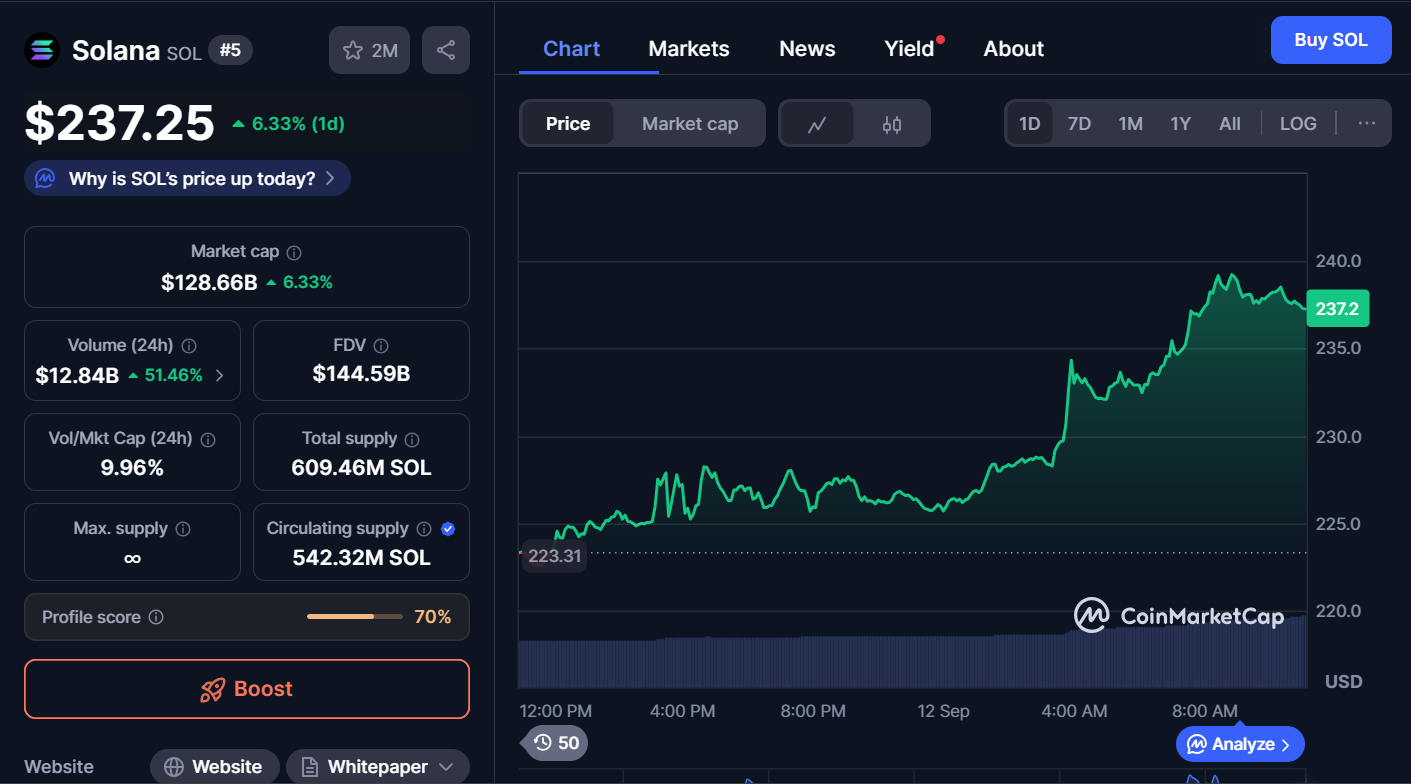The image size is (1411, 784).
Task: Click the 542.32M SOL circulating value
Action: click(361, 557)
